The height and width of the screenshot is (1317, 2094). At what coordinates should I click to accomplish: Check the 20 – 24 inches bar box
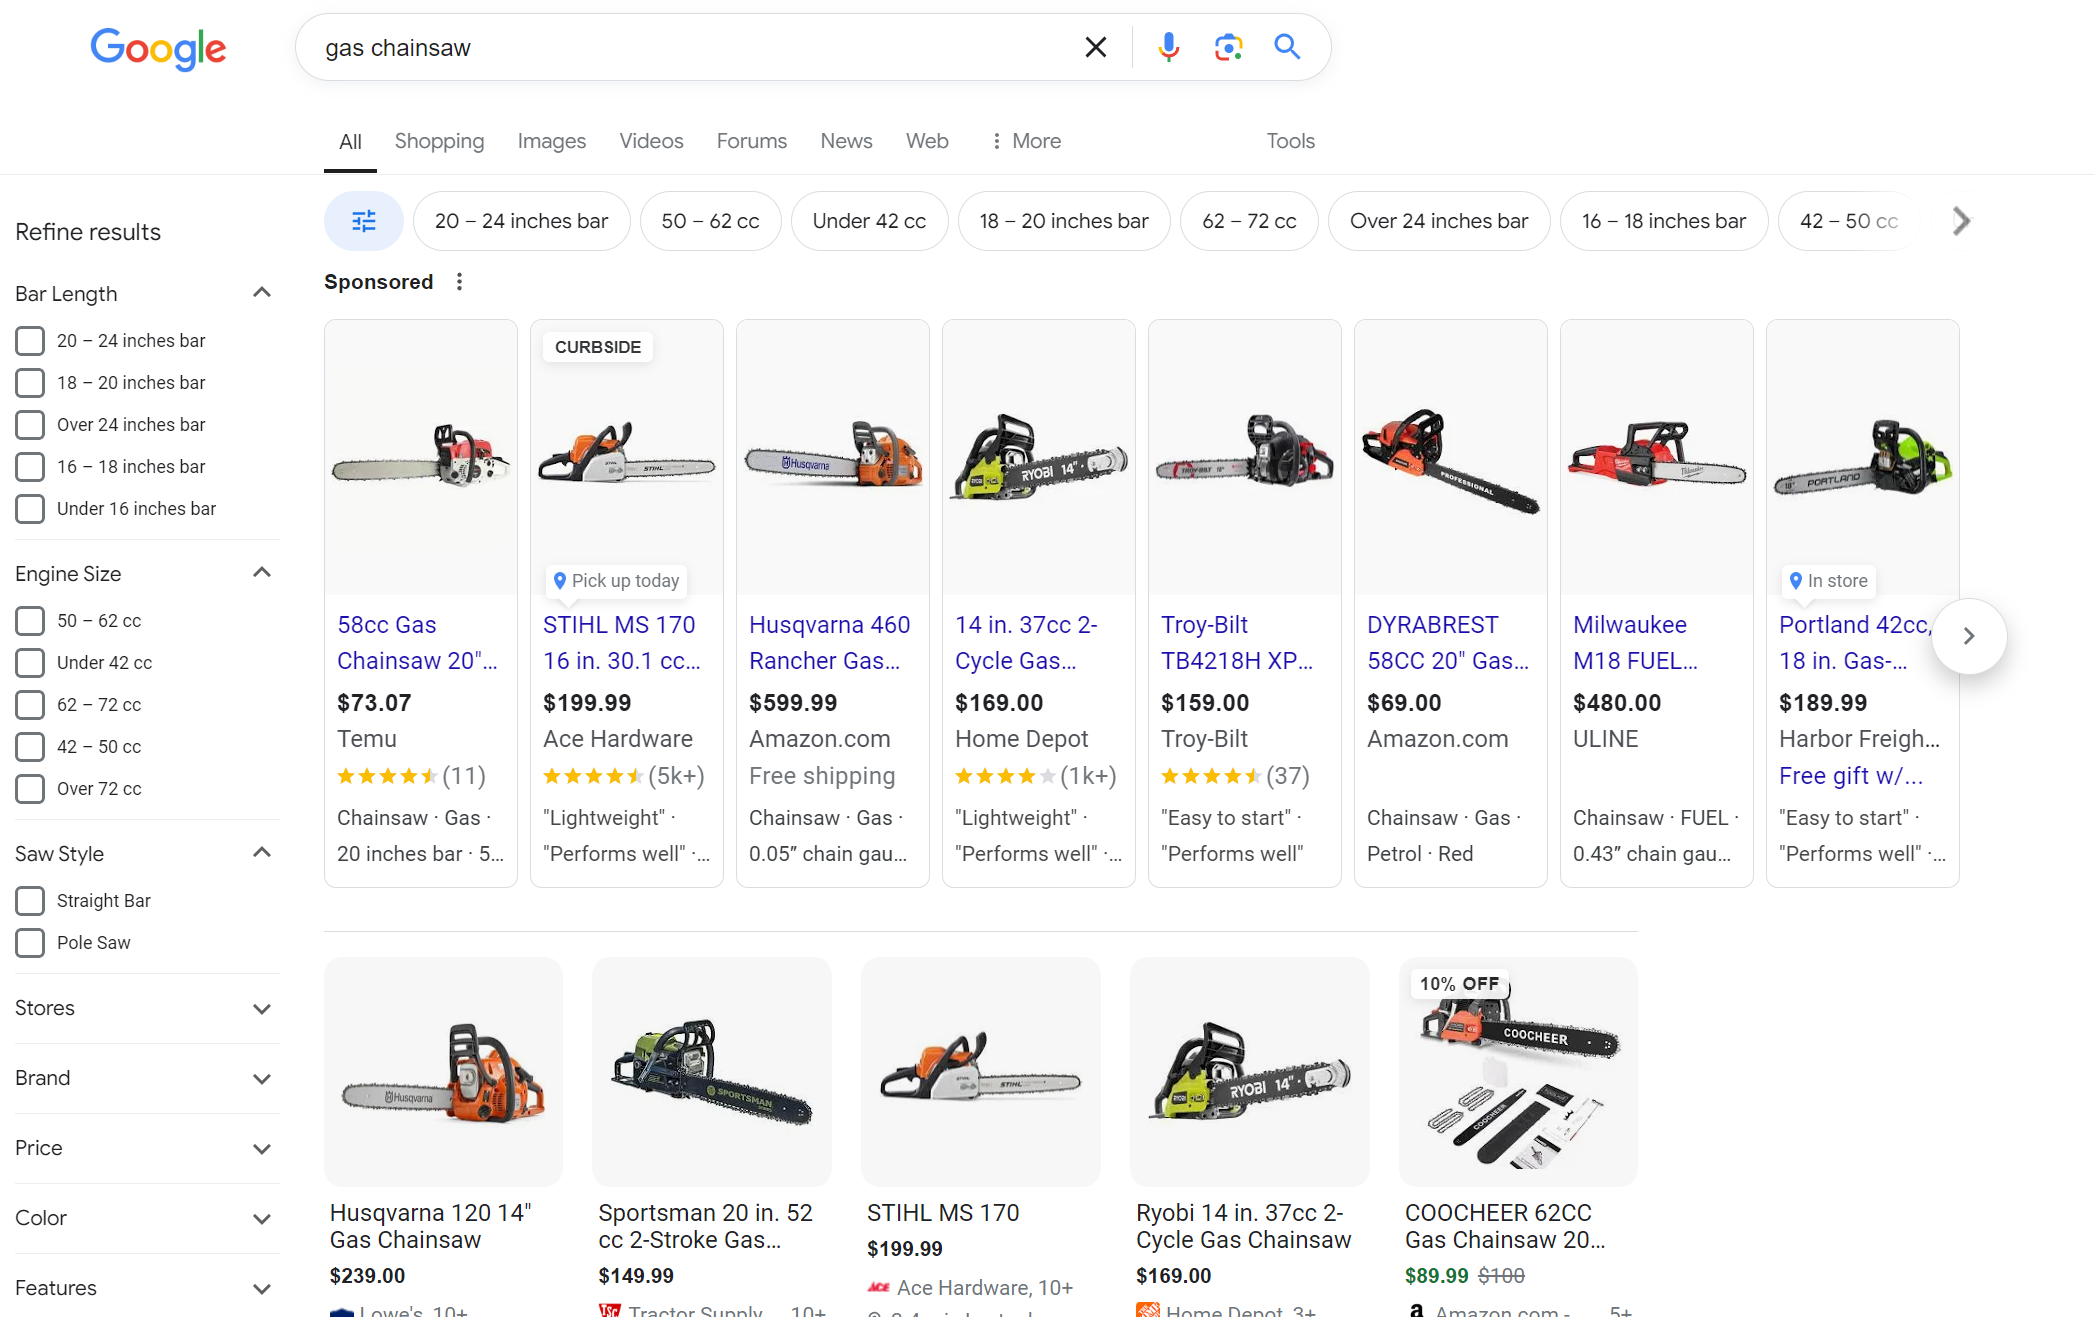click(30, 341)
